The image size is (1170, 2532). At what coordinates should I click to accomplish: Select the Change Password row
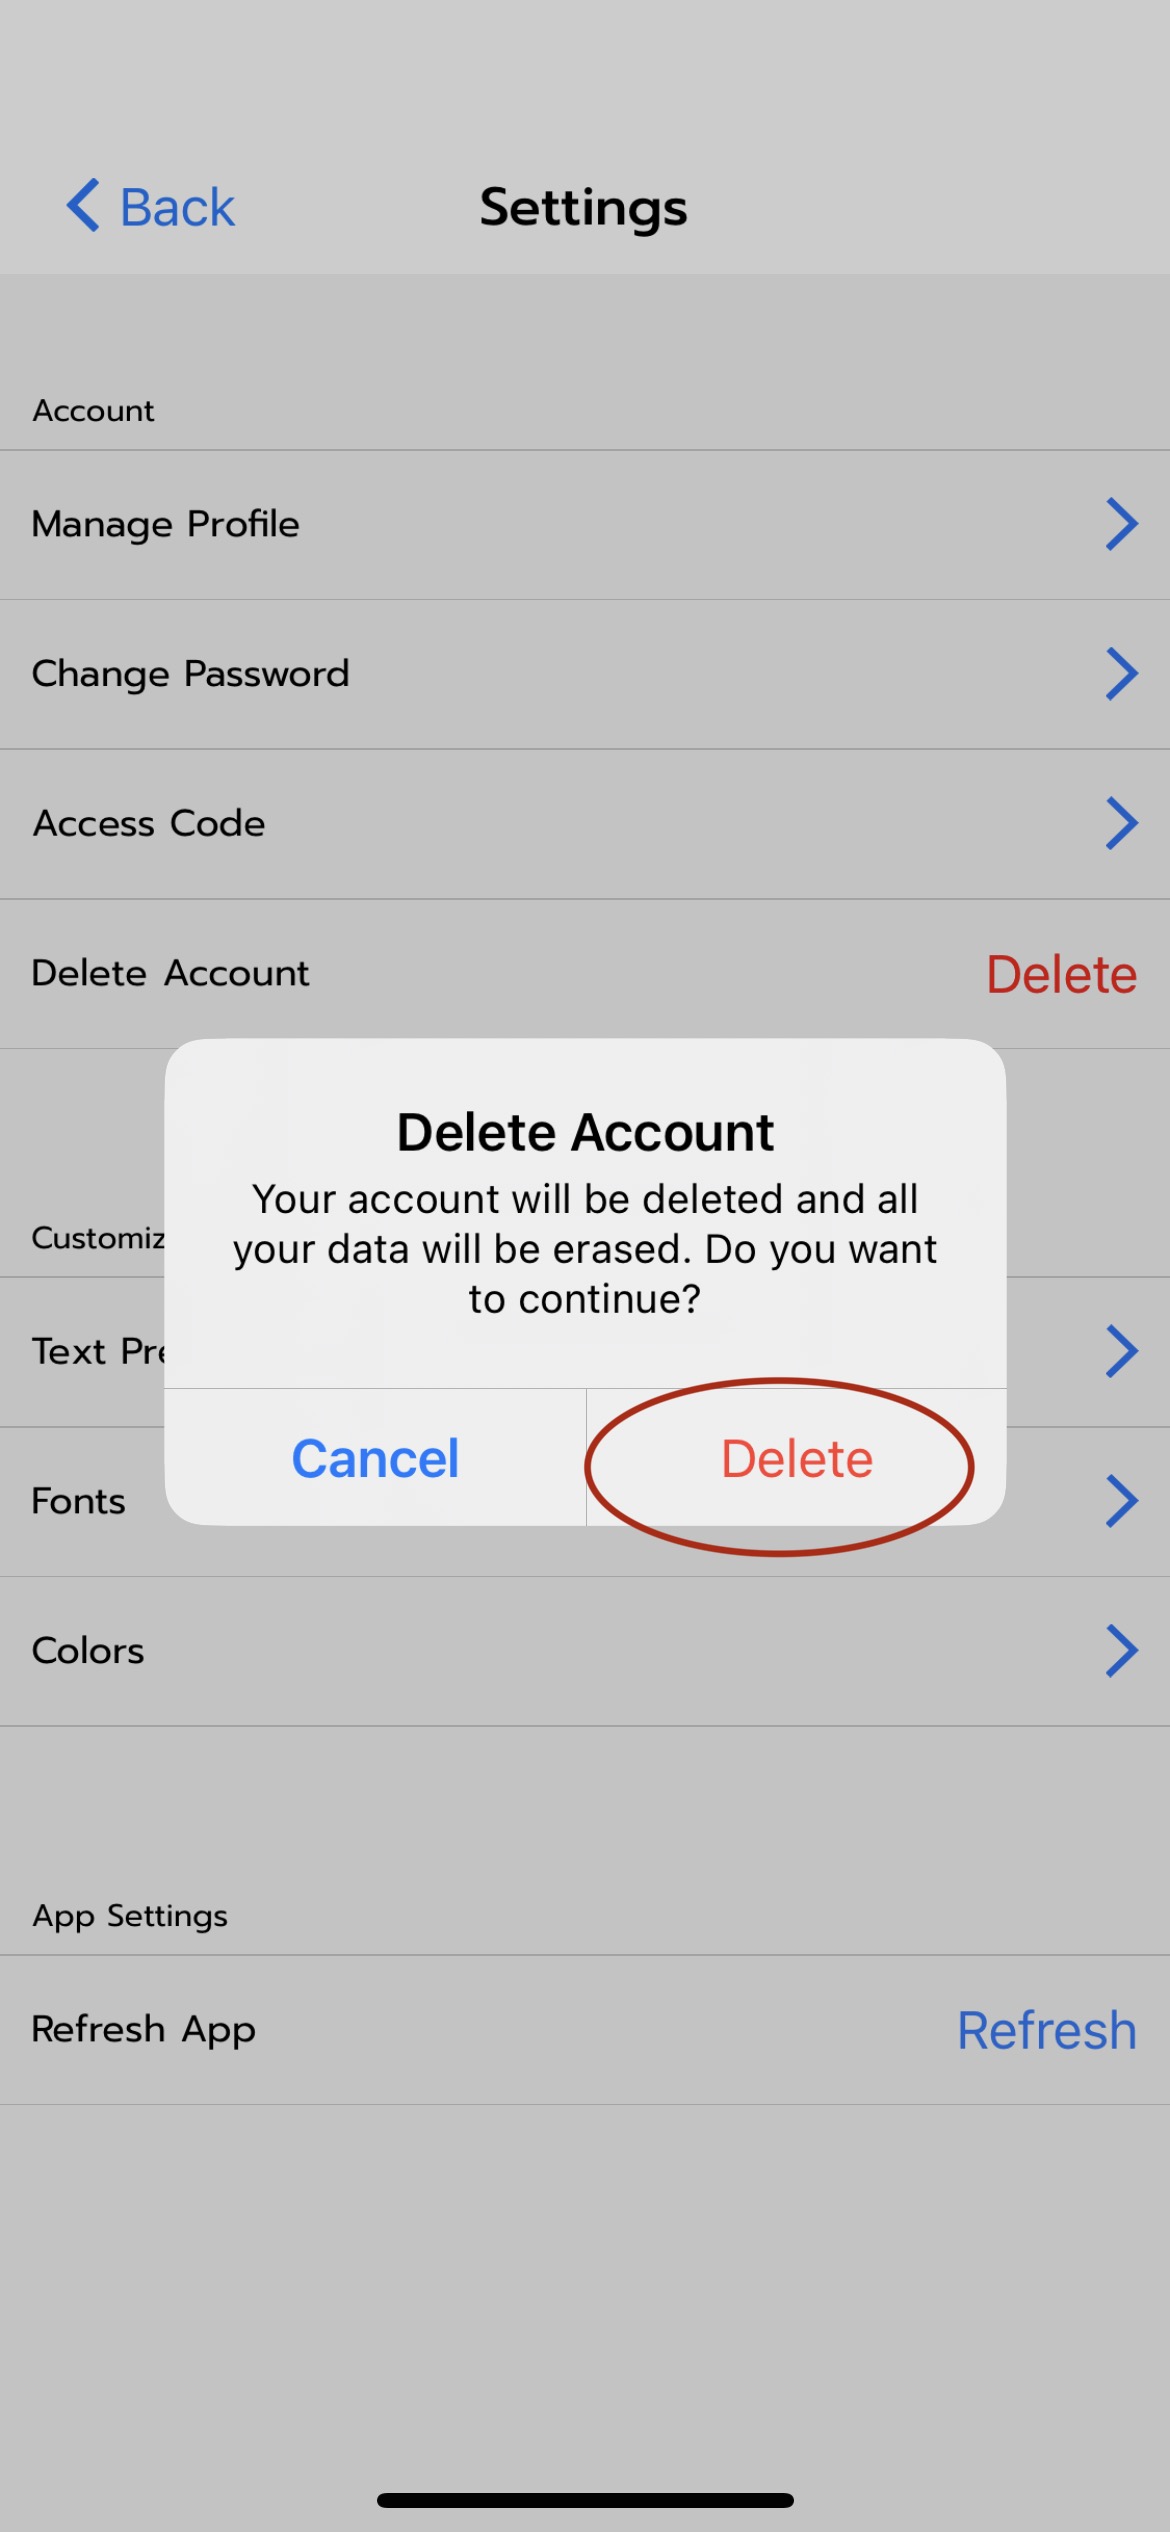click(x=585, y=675)
